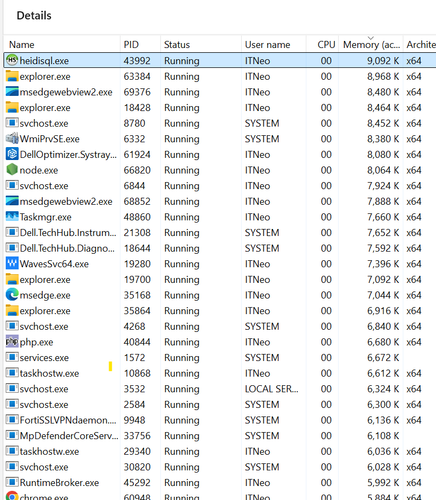Click the heidisql.exe process icon
Screen dimensions: 436x500
pyautogui.click(x=12, y=60)
